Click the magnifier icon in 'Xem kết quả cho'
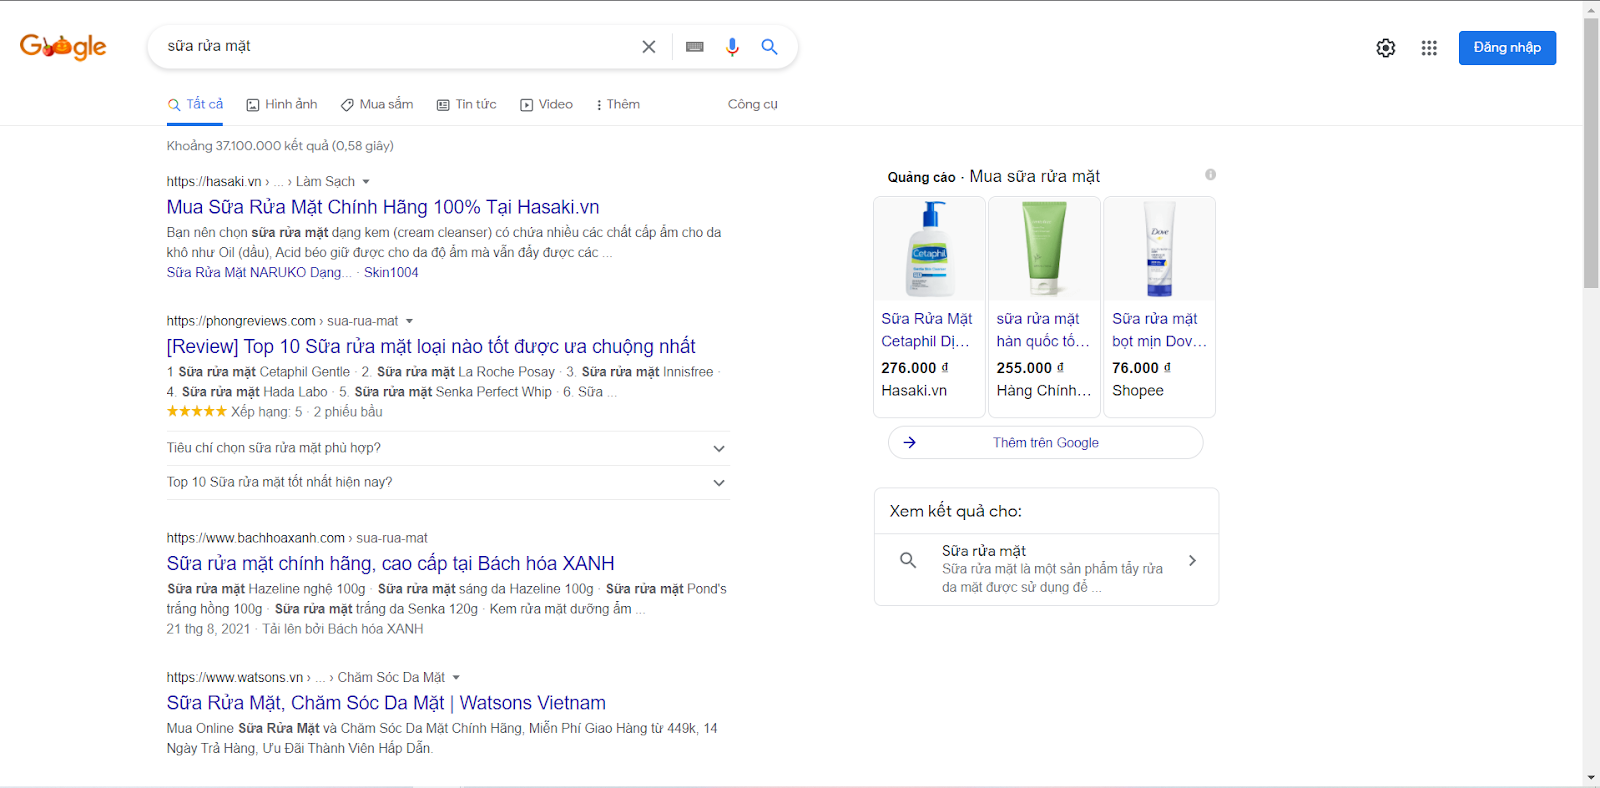The width and height of the screenshot is (1600, 788). [908, 560]
